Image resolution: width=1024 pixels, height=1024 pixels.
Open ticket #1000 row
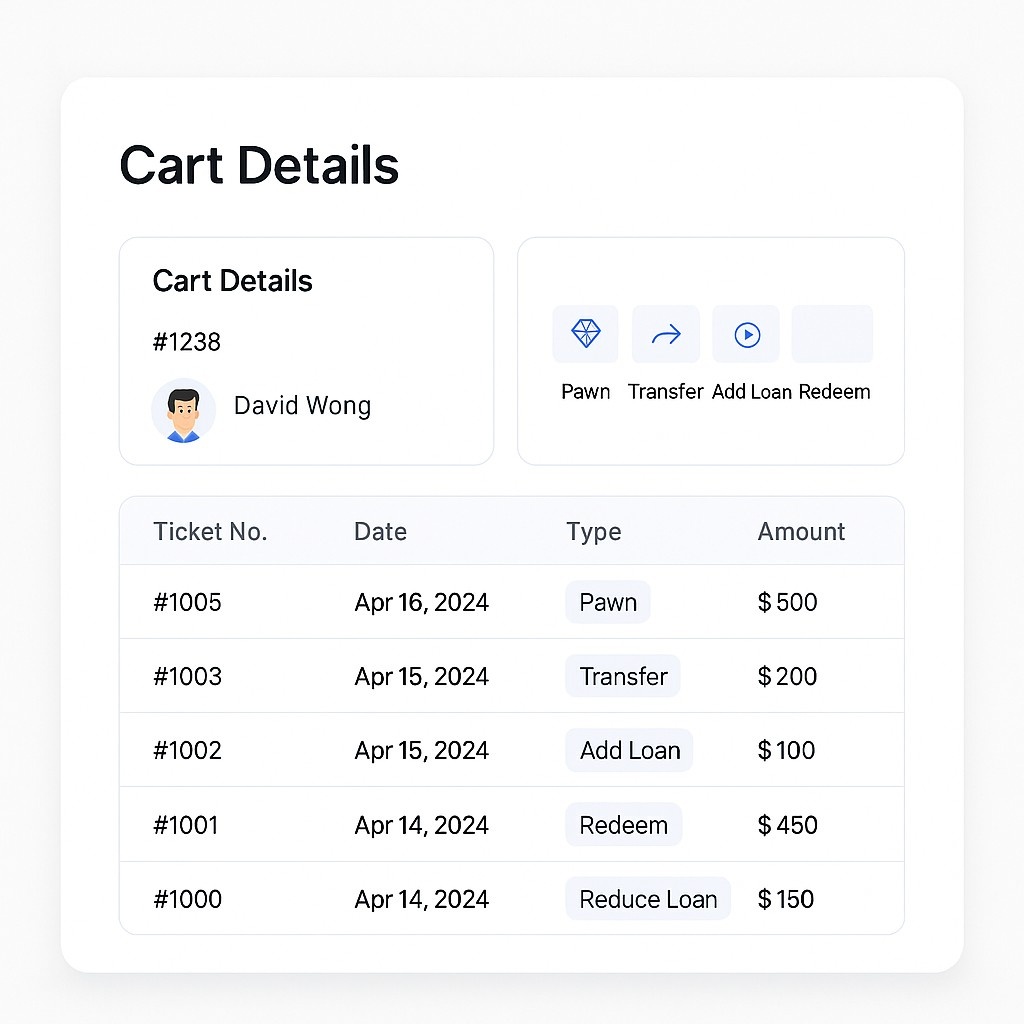pyautogui.click(x=187, y=899)
